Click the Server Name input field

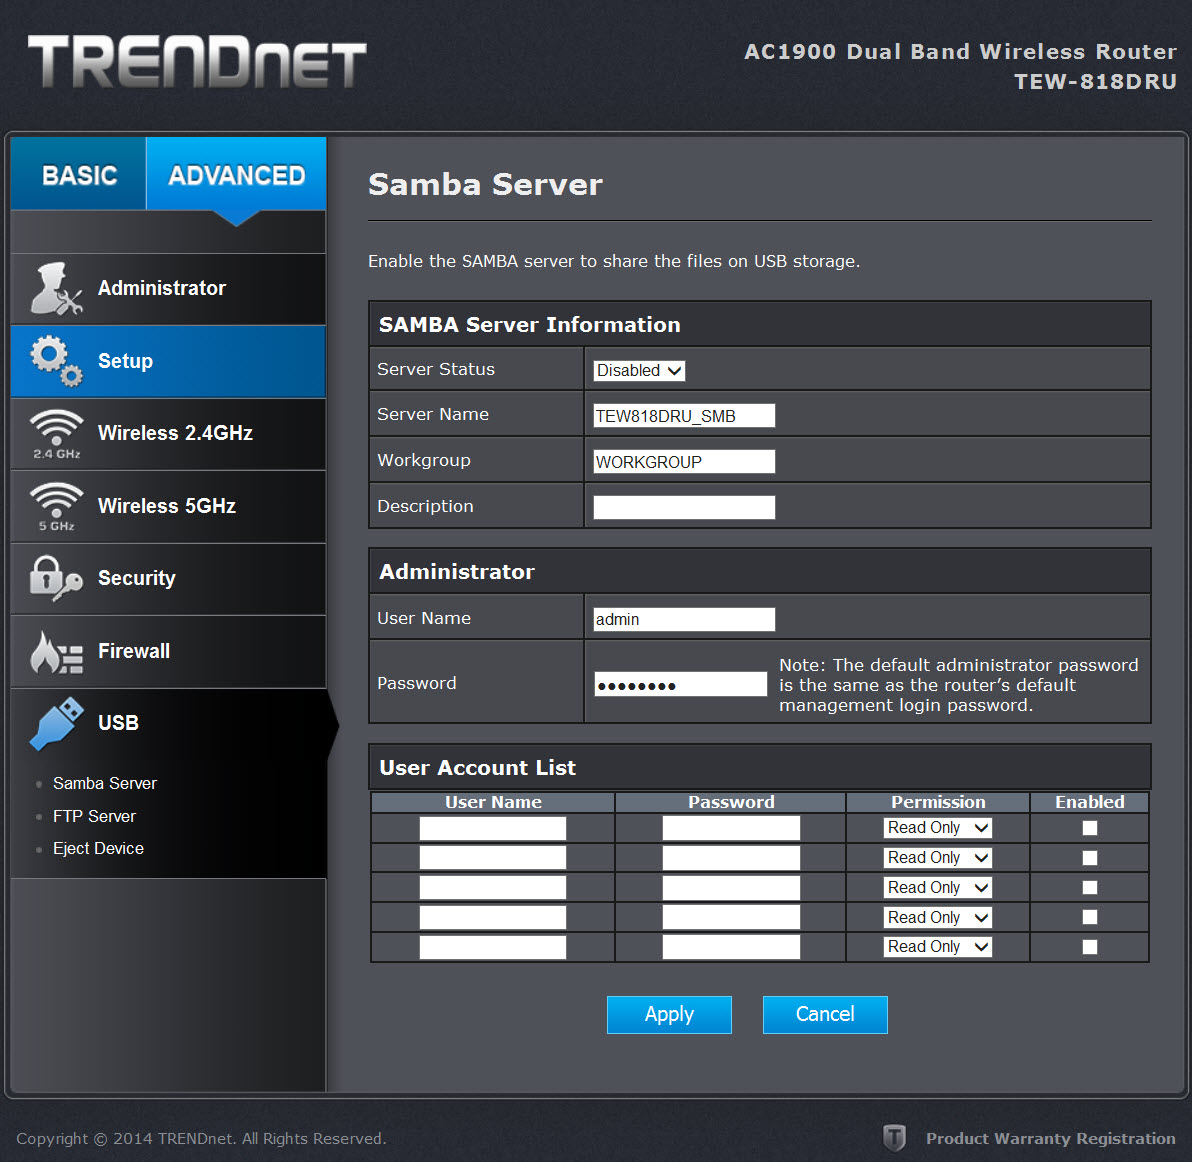click(x=683, y=416)
